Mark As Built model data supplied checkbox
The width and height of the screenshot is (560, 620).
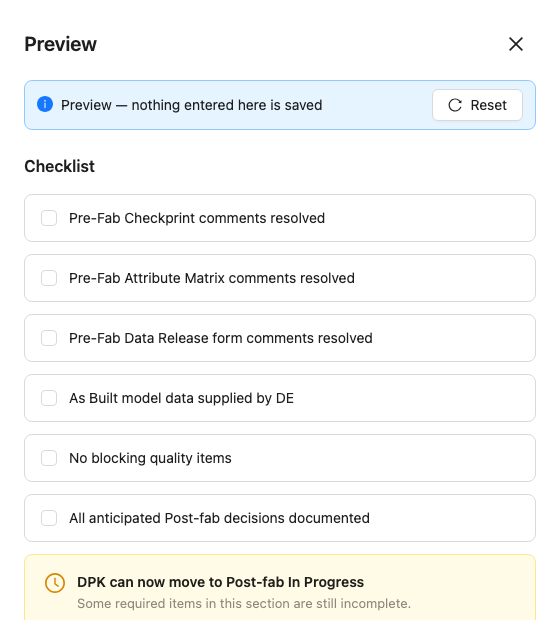49,398
